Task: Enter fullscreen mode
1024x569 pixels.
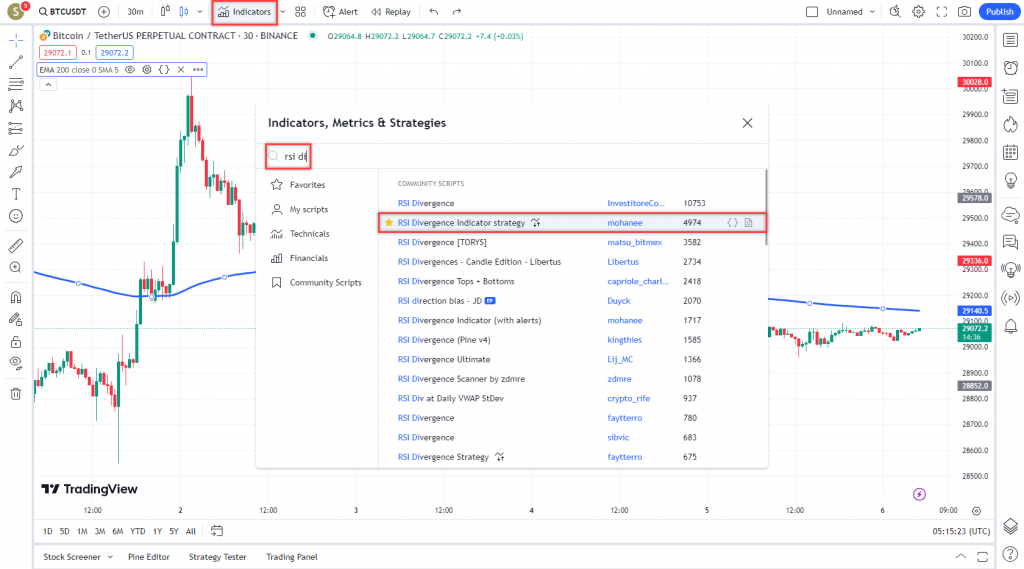Action: coord(942,12)
